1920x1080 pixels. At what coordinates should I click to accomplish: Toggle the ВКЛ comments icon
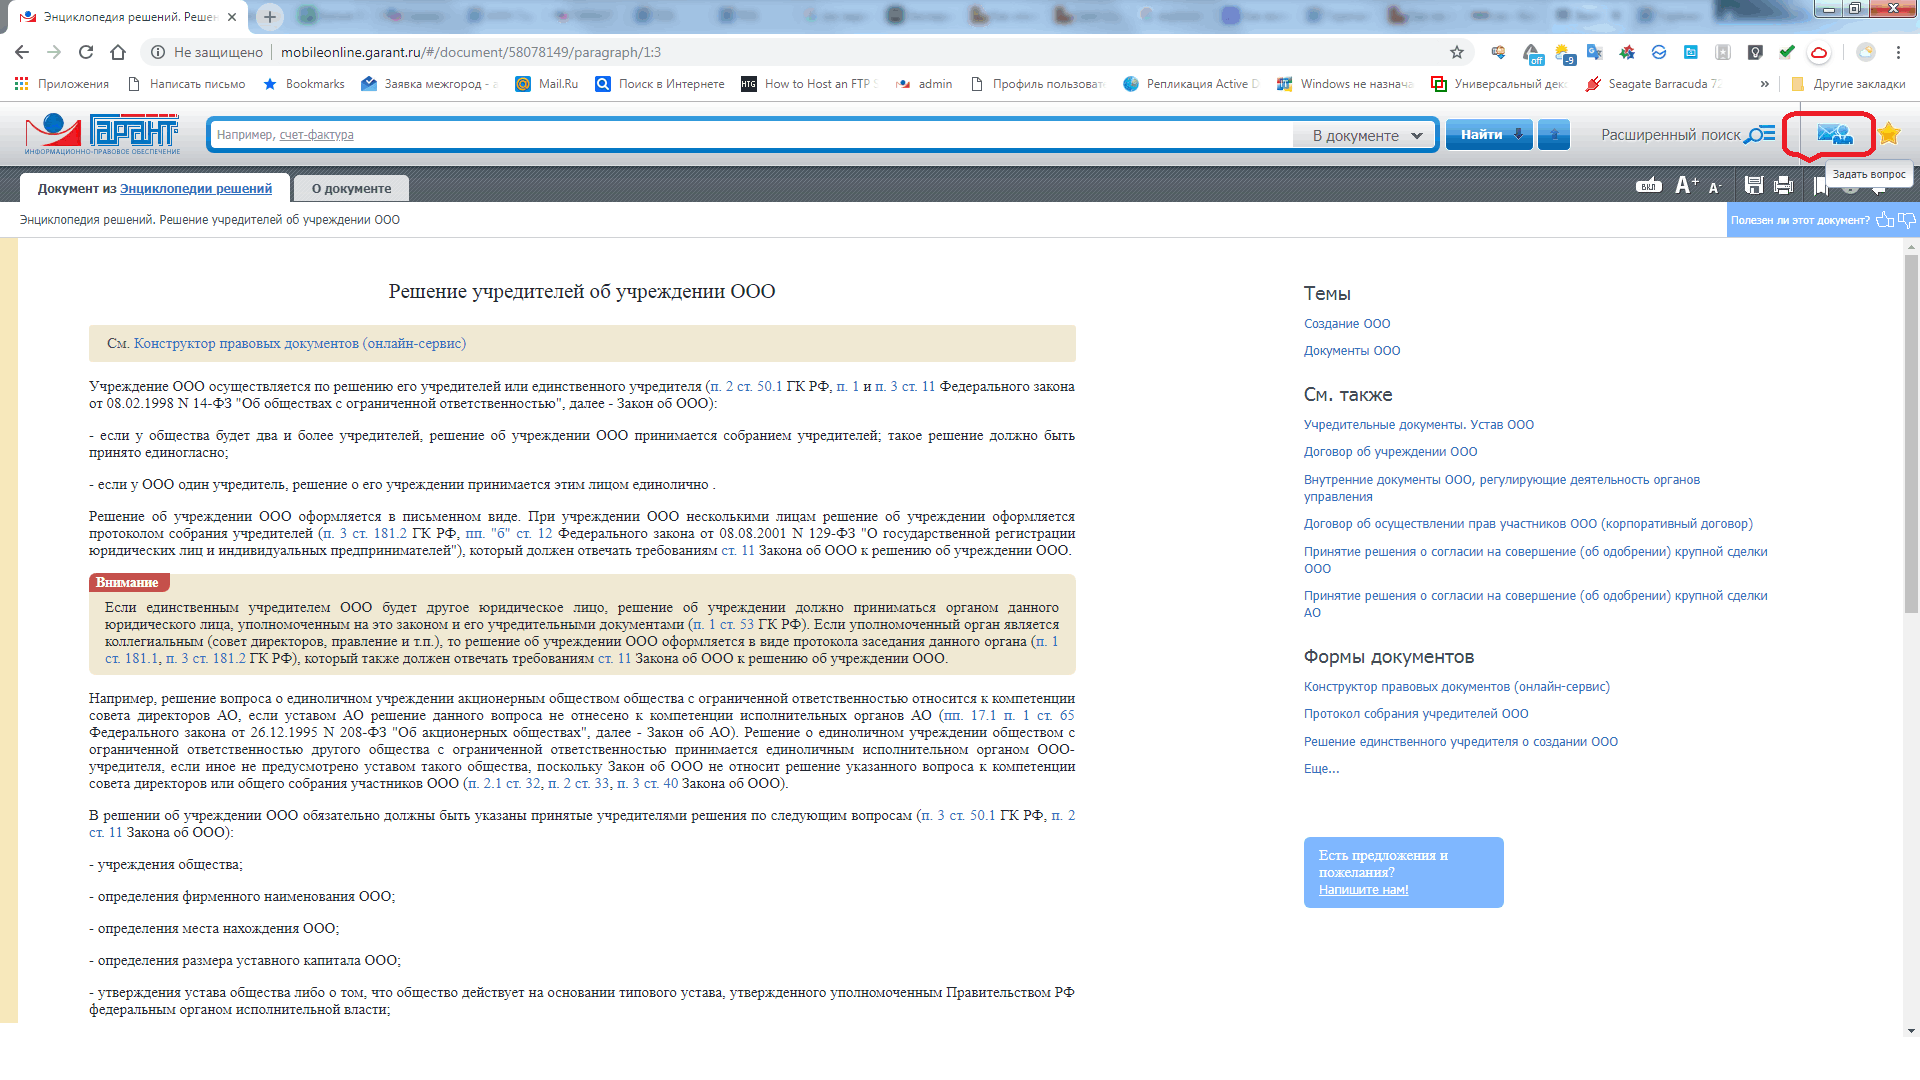(1649, 186)
